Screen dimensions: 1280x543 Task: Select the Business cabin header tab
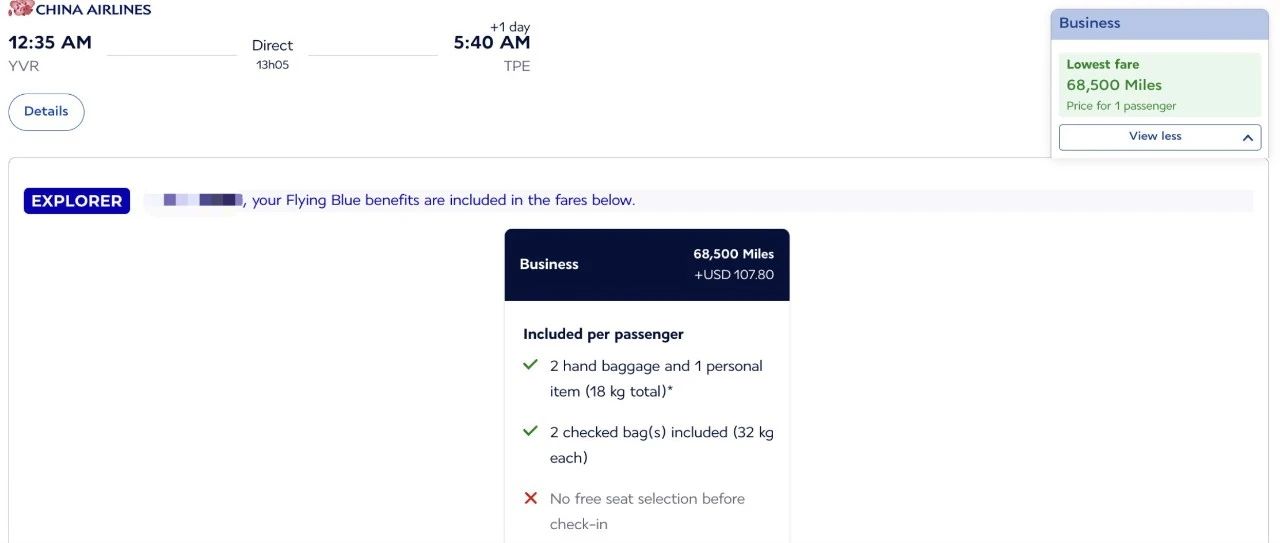pyautogui.click(x=1159, y=24)
